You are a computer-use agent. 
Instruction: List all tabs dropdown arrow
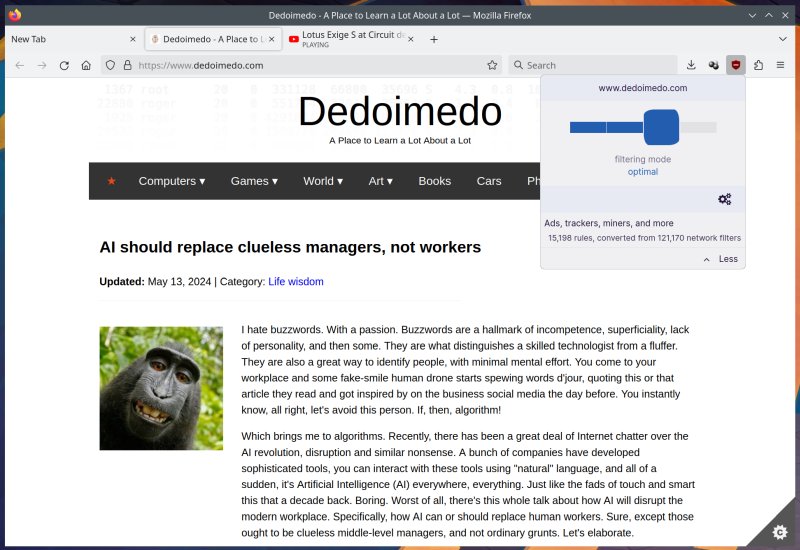(x=783, y=39)
